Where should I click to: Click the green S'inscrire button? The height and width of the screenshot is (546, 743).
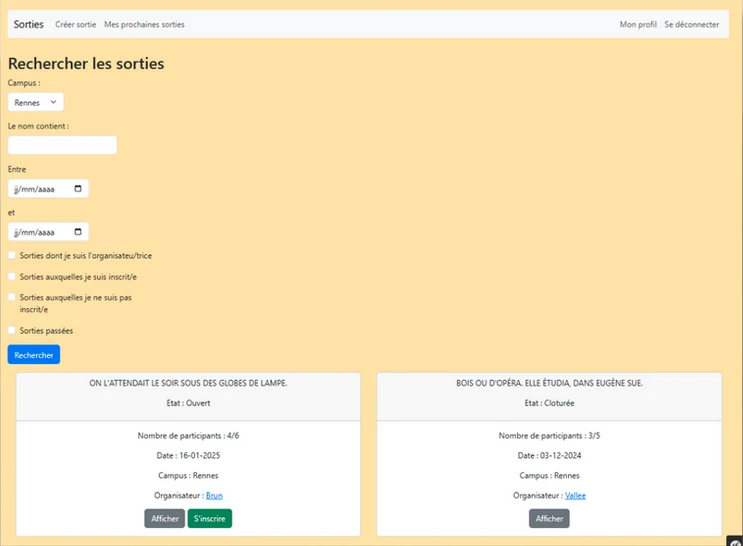point(210,518)
